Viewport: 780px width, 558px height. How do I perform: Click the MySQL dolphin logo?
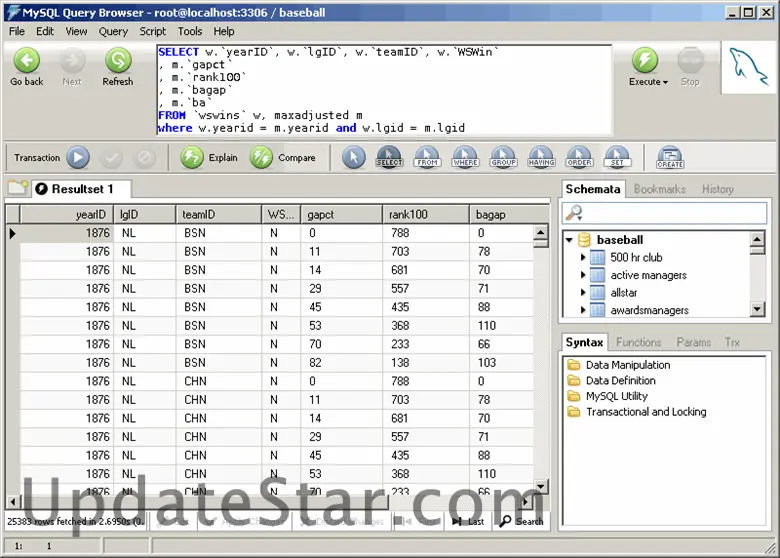click(748, 67)
